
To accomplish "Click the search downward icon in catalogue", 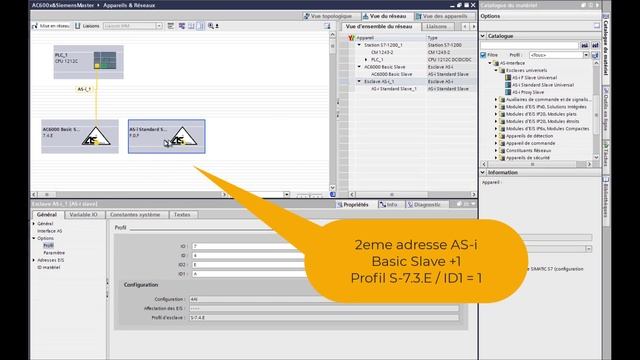I will coord(584,45).
